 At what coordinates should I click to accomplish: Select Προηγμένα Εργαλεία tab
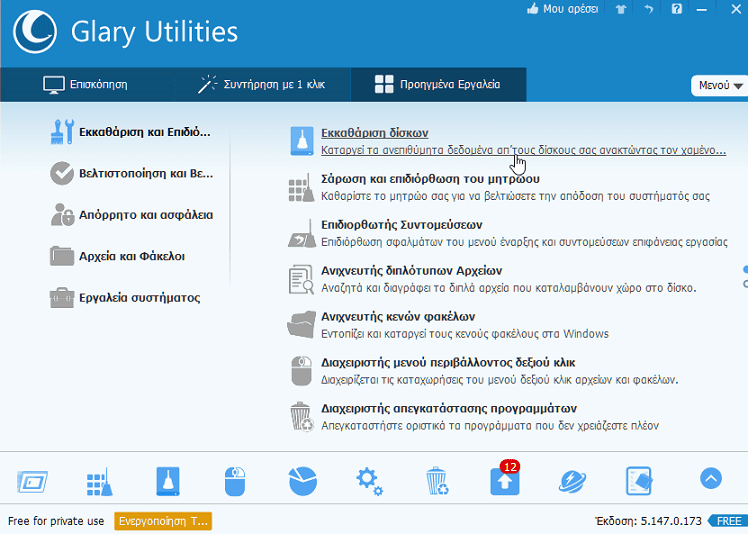tap(438, 84)
